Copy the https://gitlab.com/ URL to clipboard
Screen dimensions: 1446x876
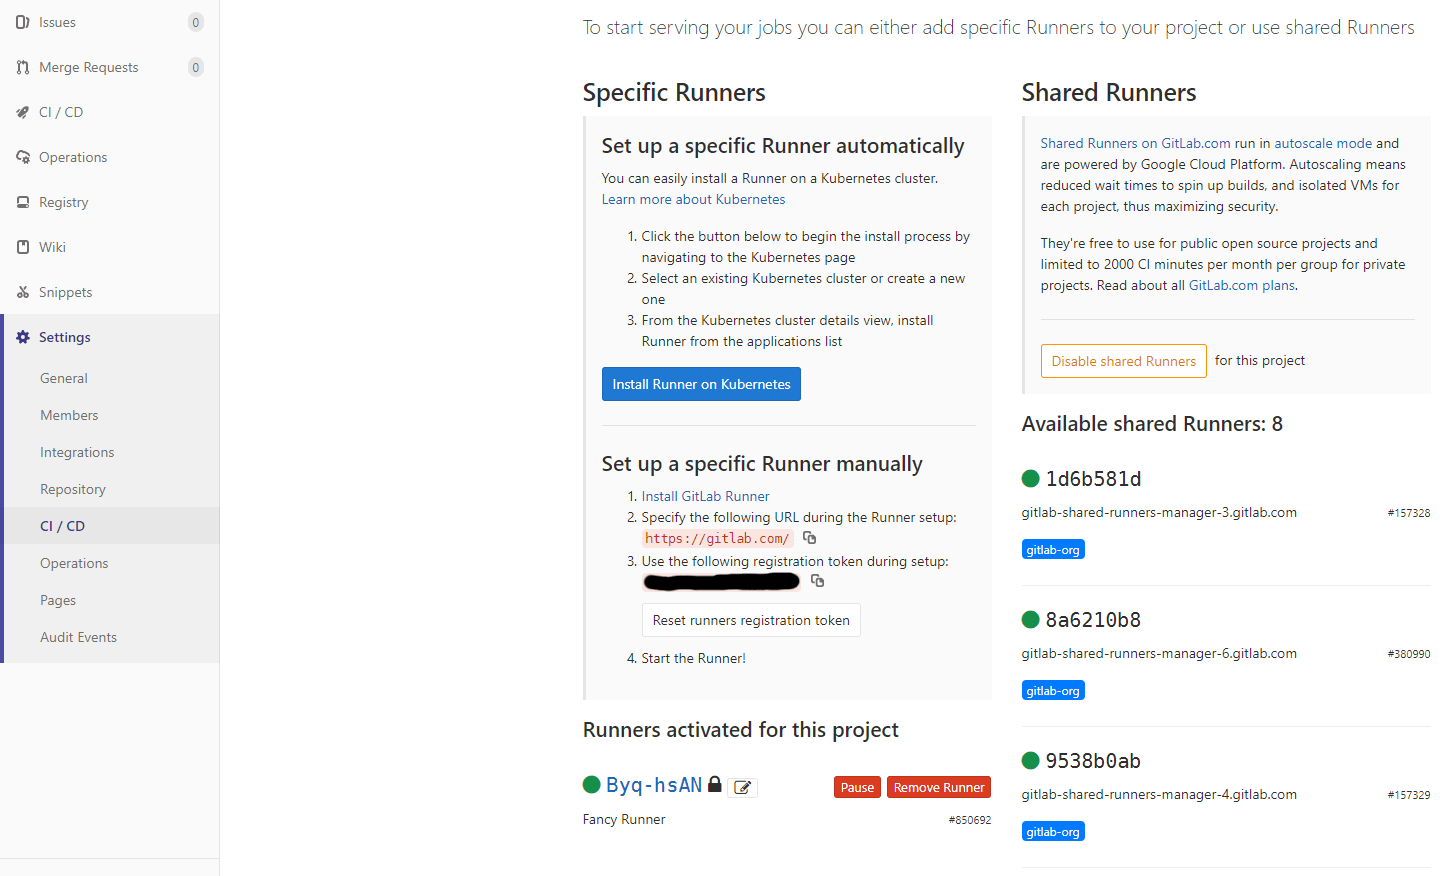point(809,537)
